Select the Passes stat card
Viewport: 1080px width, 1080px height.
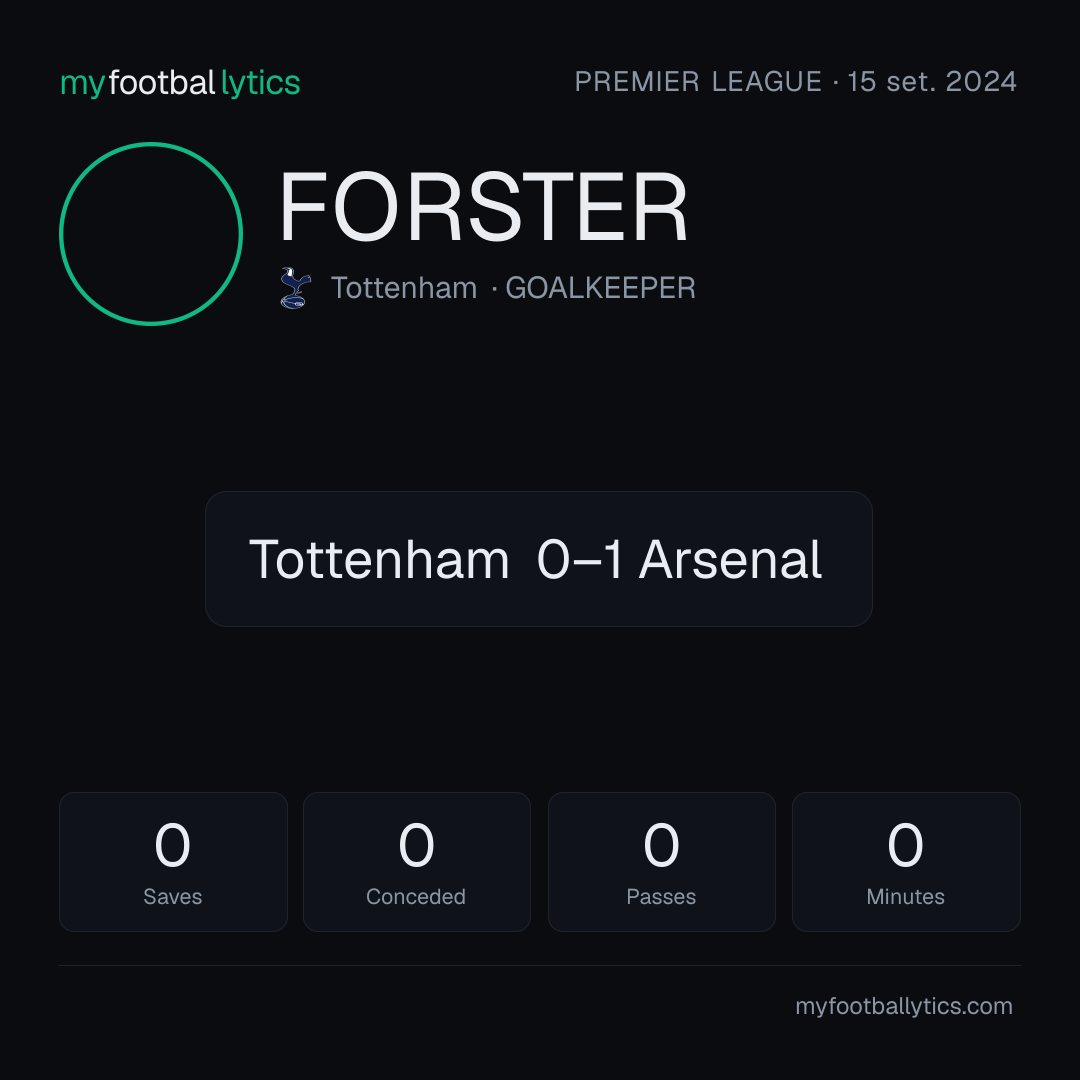[661, 862]
